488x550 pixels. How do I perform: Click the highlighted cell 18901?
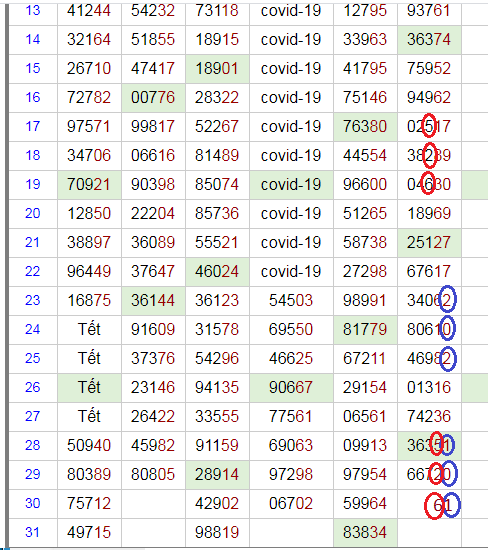pyautogui.click(x=218, y=68)
